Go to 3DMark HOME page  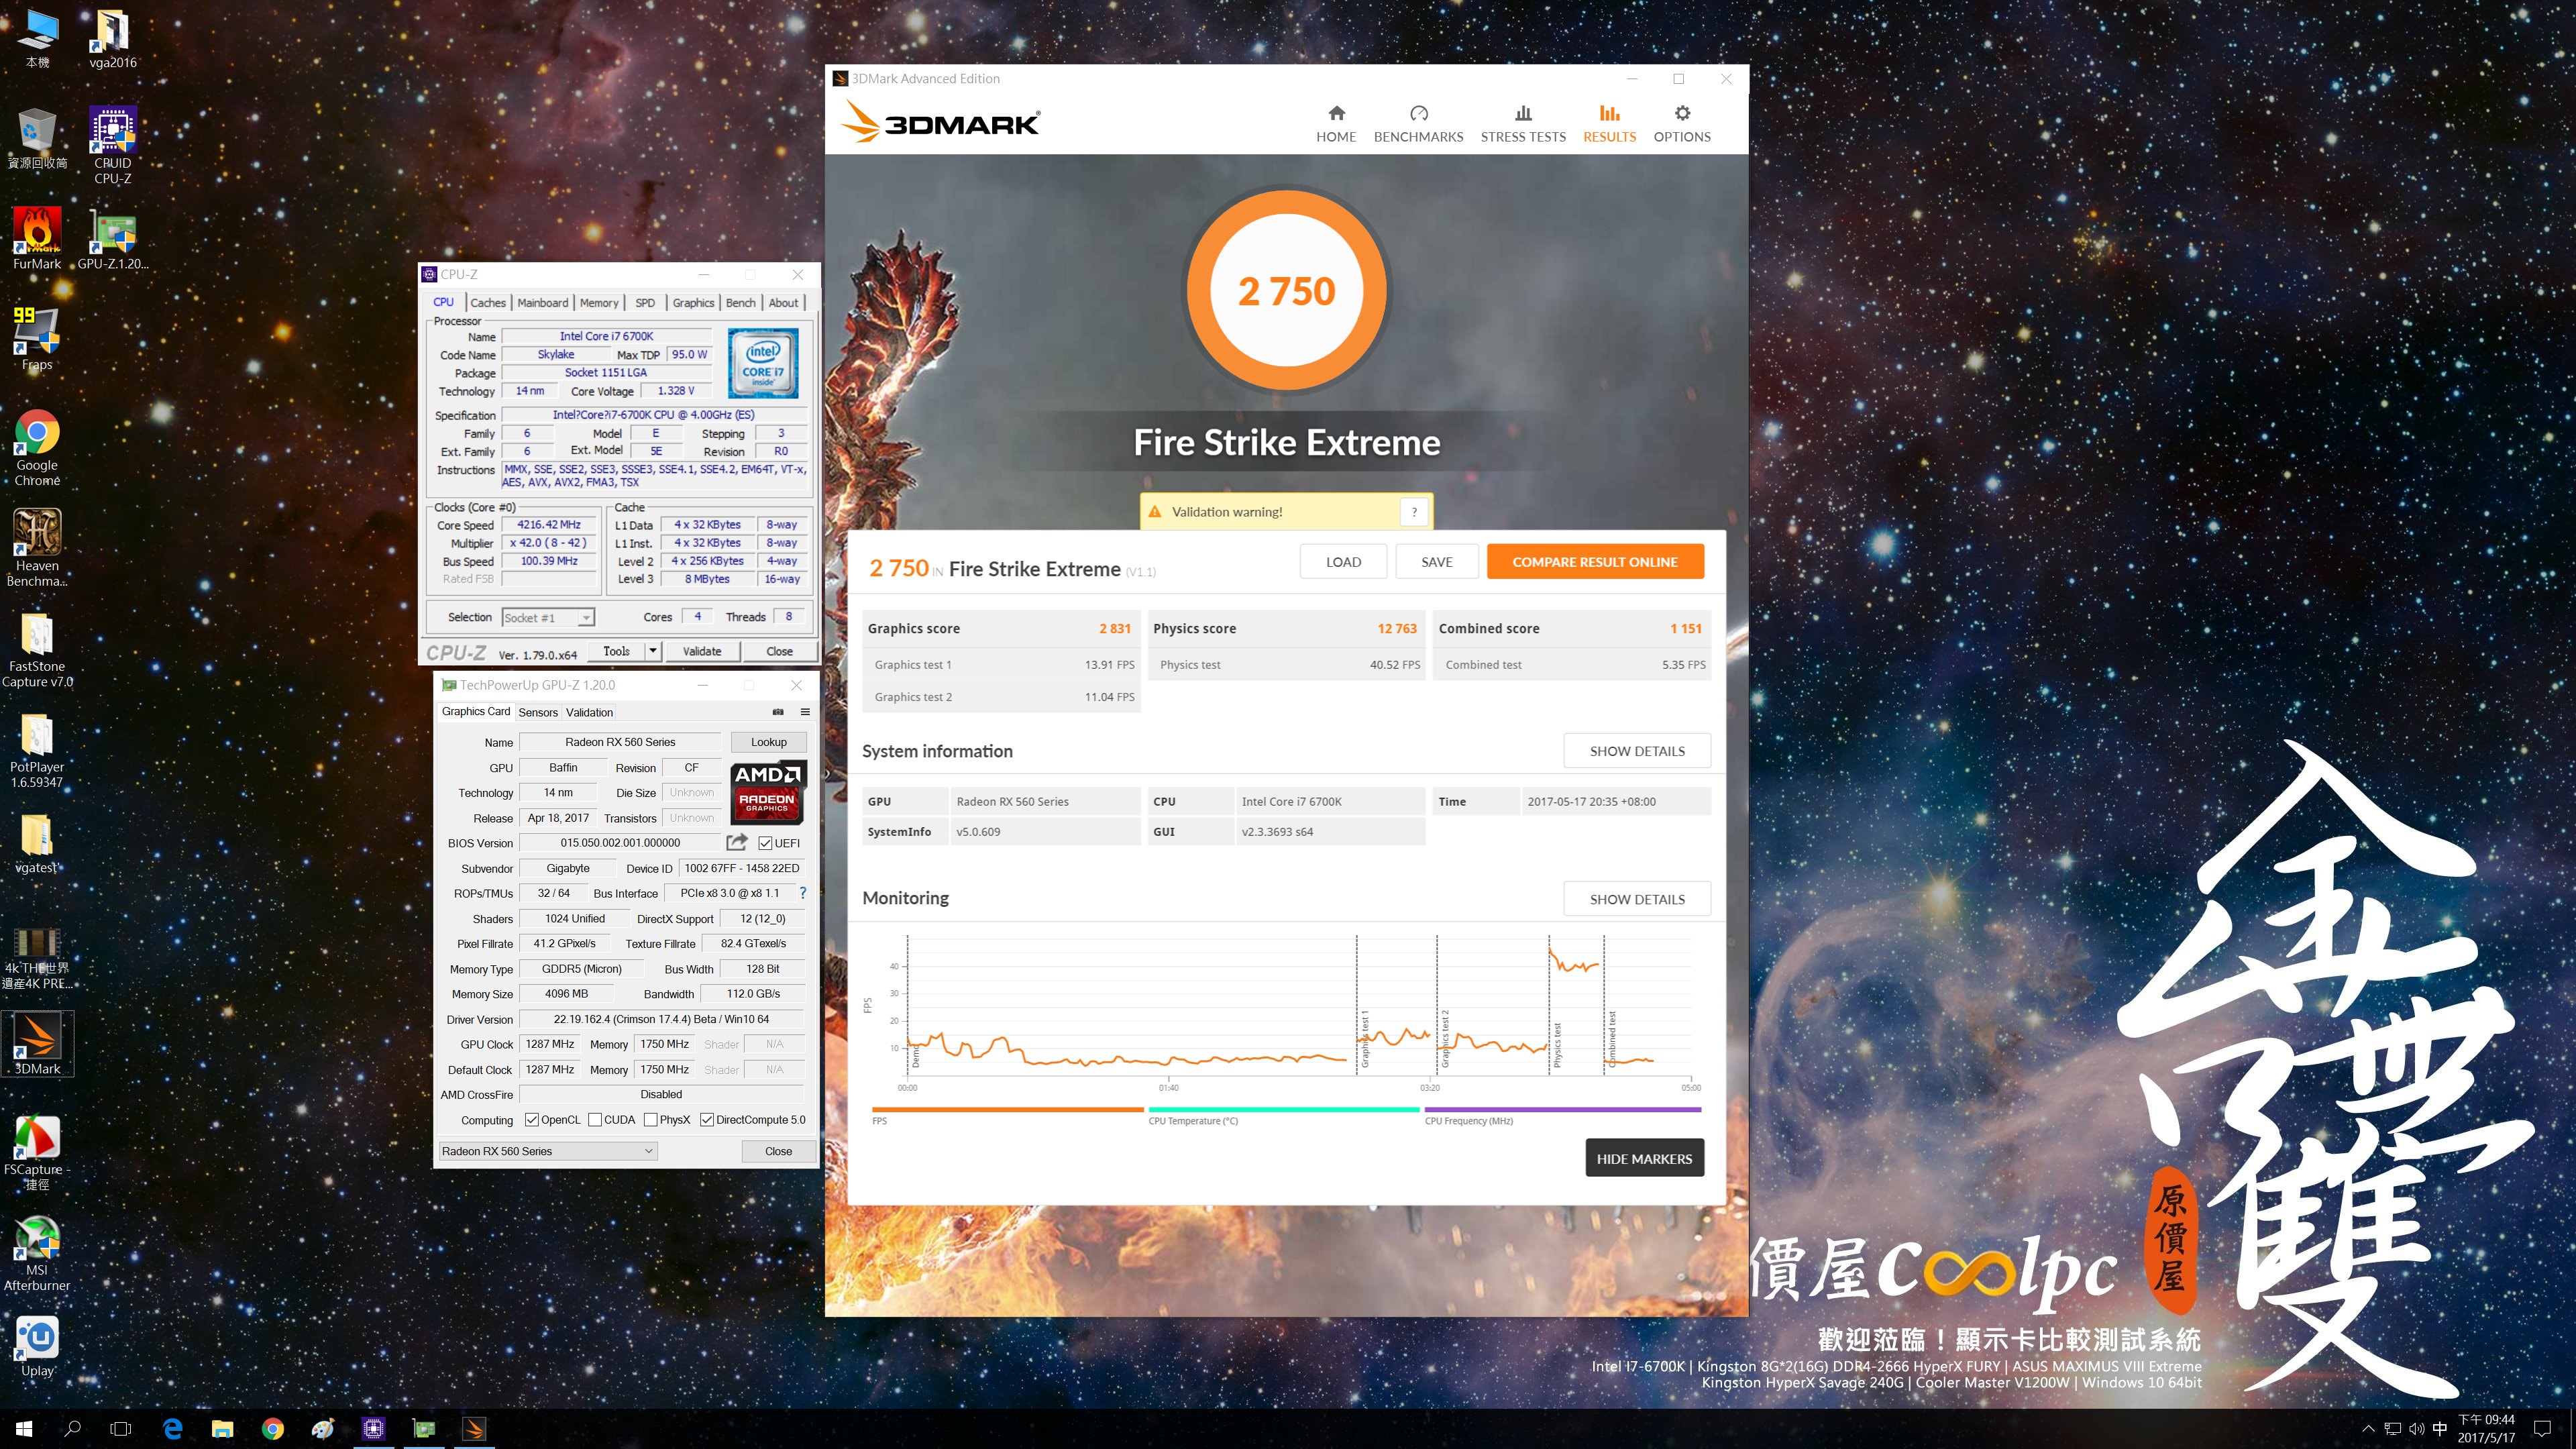pyautogui.click(x=1336, y=124)
